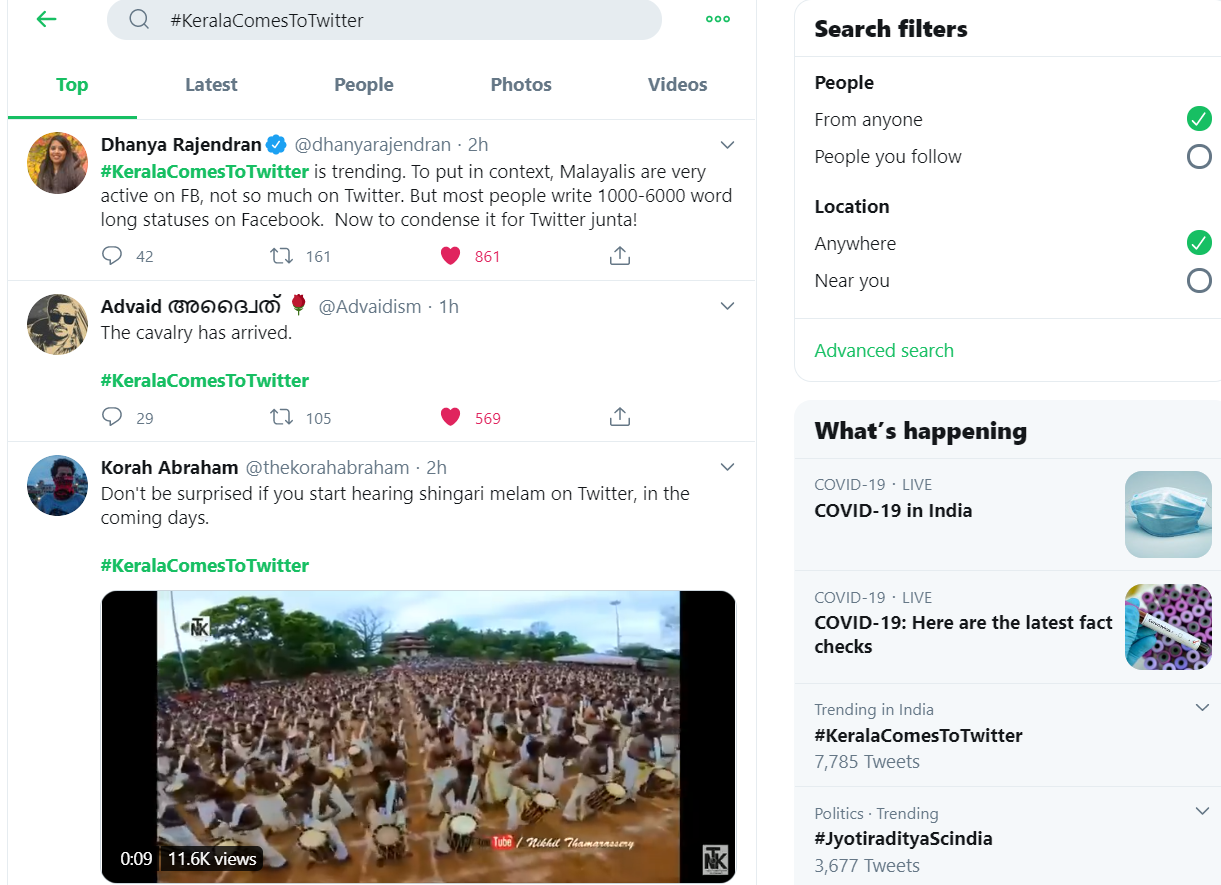Open the three-dot more options menu
Viewport: 1221px width, 885px height.
(x=717, y=19)
